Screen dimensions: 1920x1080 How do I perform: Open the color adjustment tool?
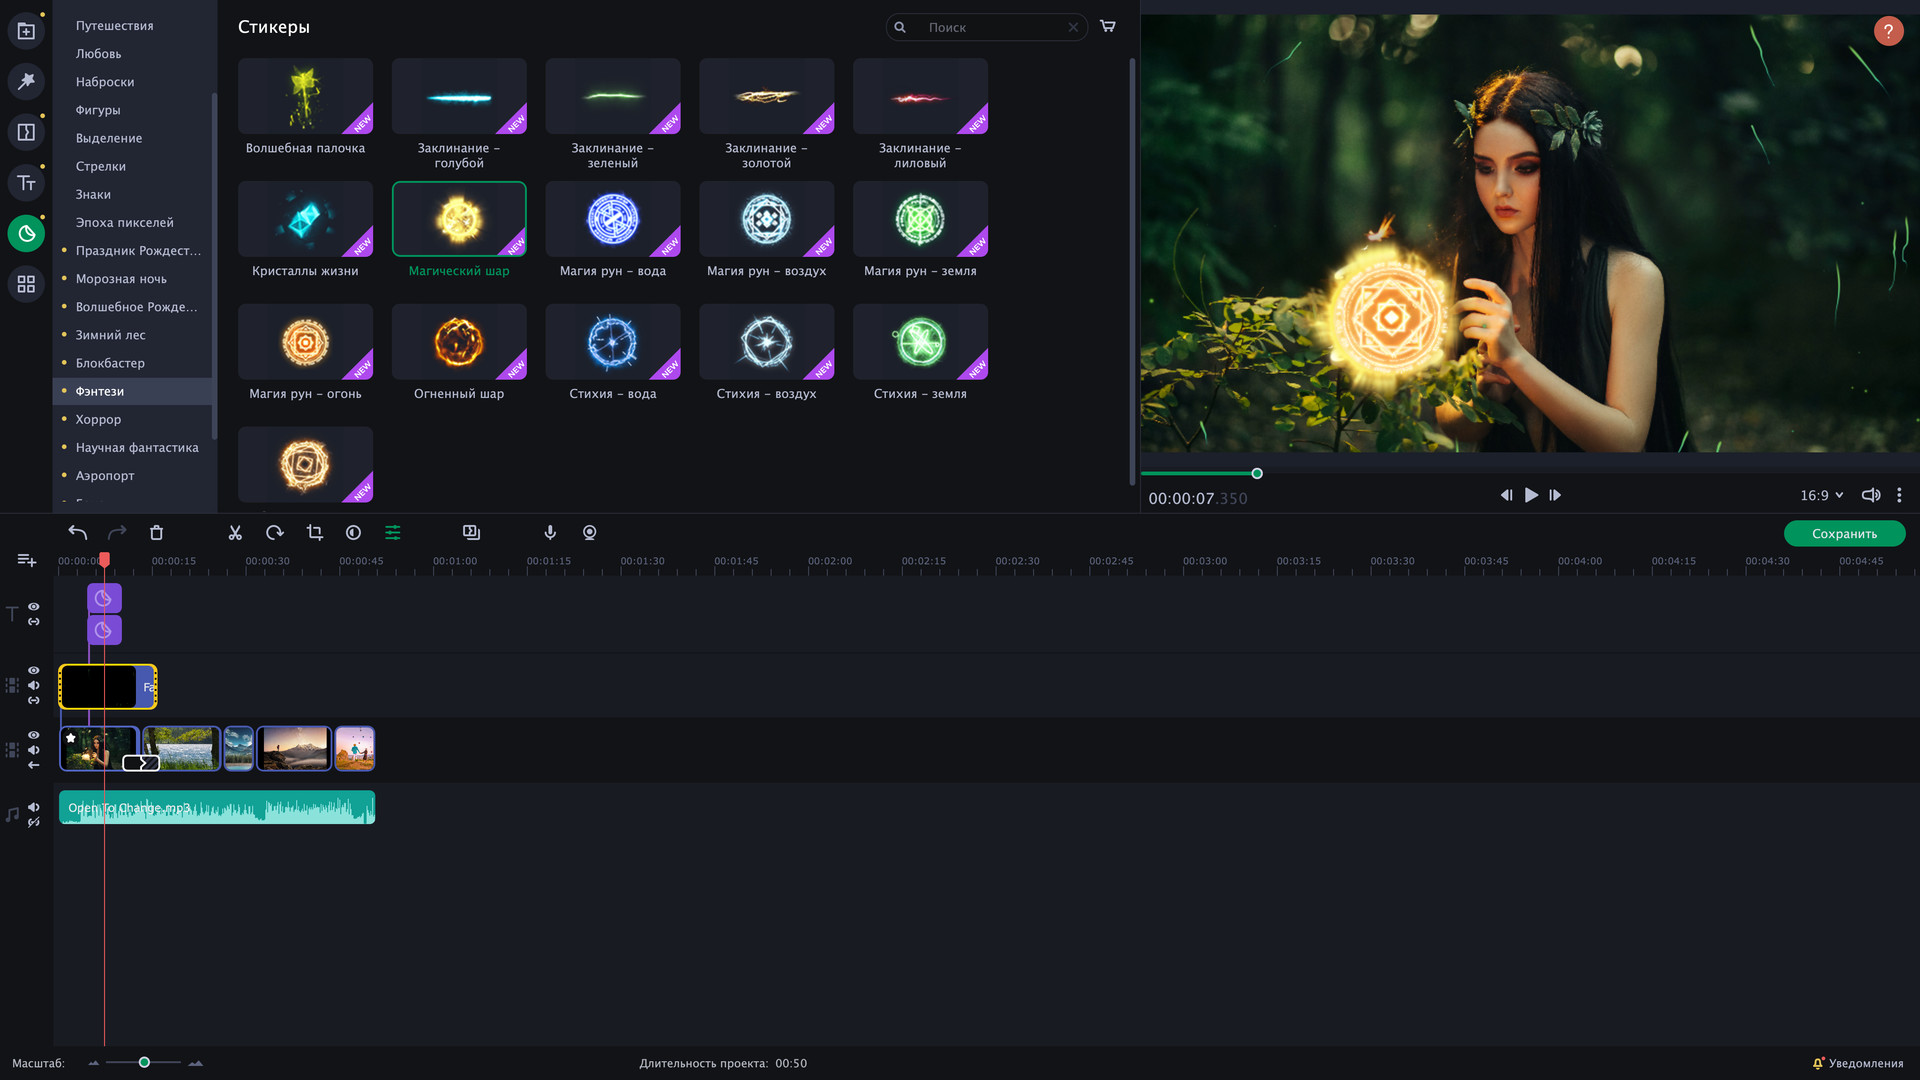353,533
